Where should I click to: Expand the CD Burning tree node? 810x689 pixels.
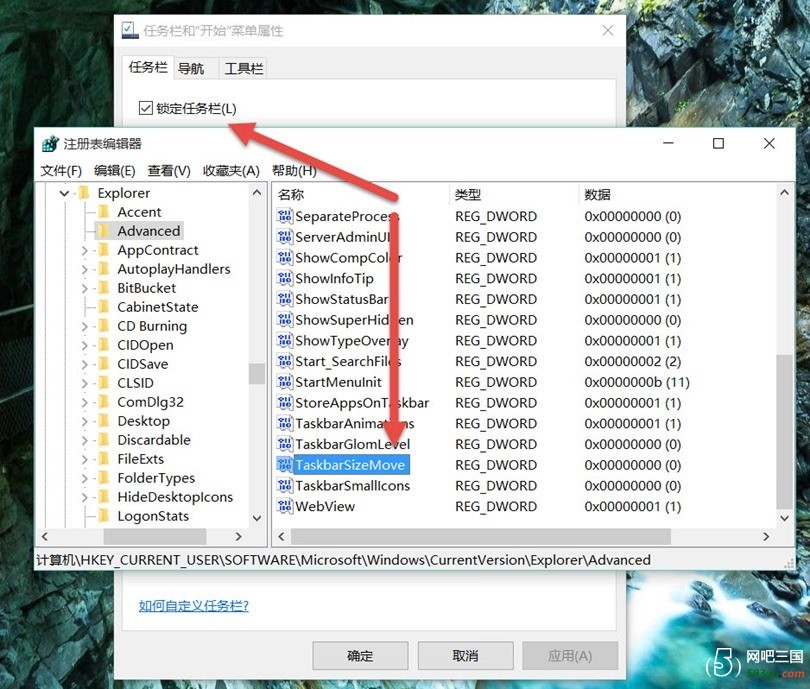85,326
